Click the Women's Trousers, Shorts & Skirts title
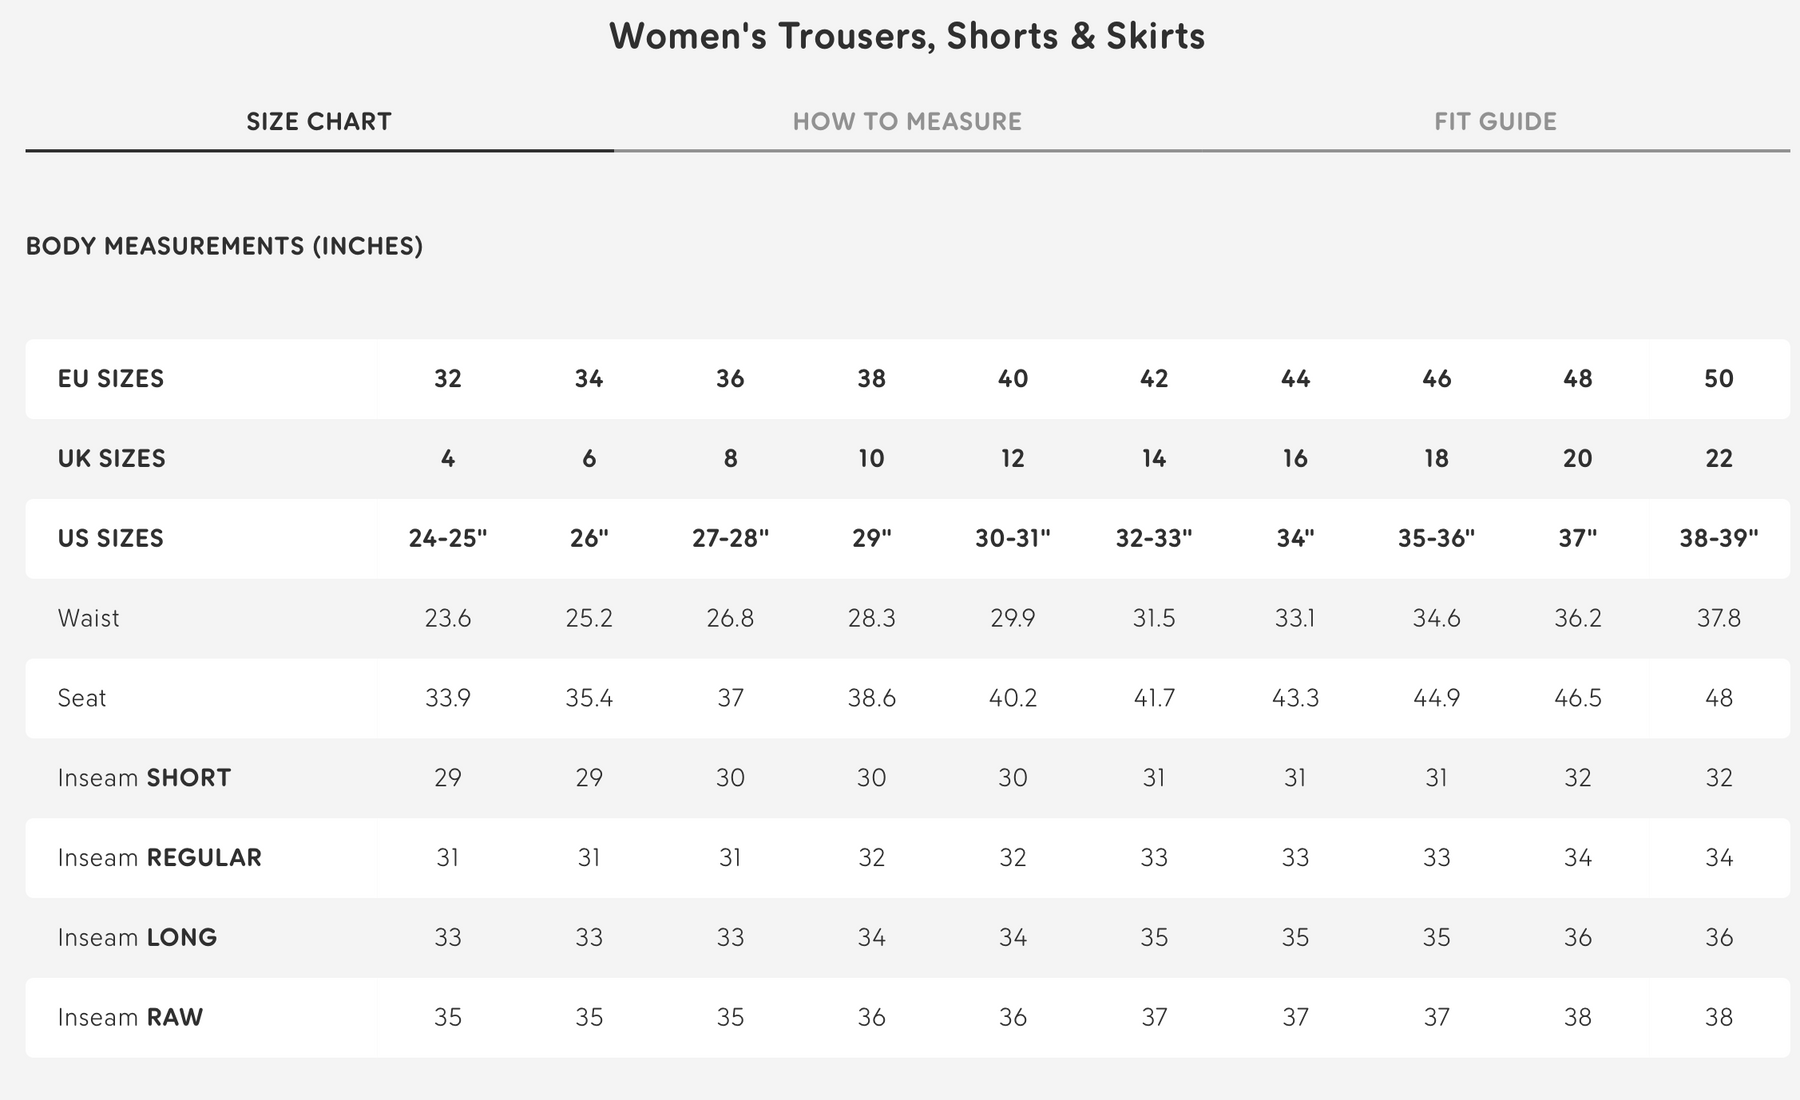This screenshot has width=1800, height=1100. [x=907, y=36]
